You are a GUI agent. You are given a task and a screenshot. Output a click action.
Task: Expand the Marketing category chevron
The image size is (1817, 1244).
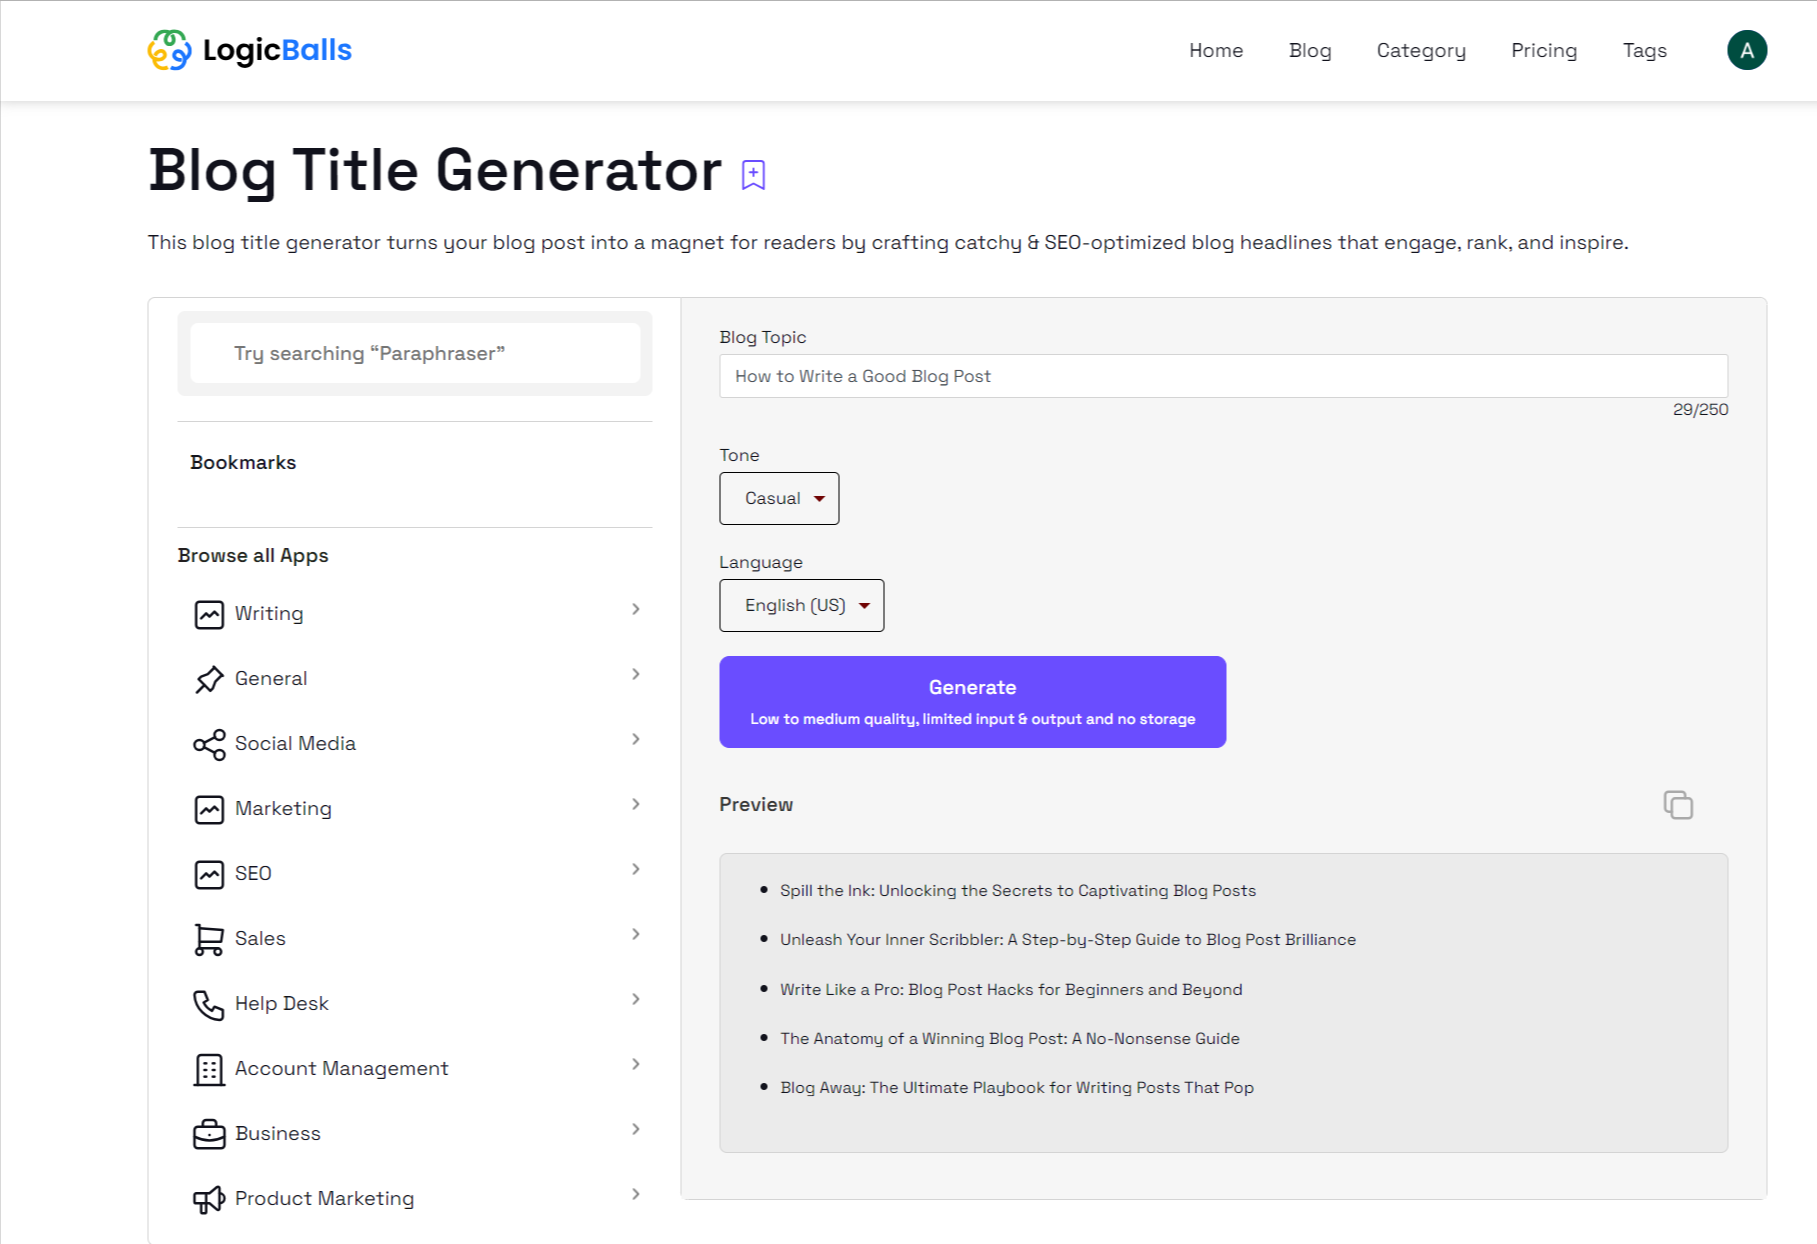(636, 804)
